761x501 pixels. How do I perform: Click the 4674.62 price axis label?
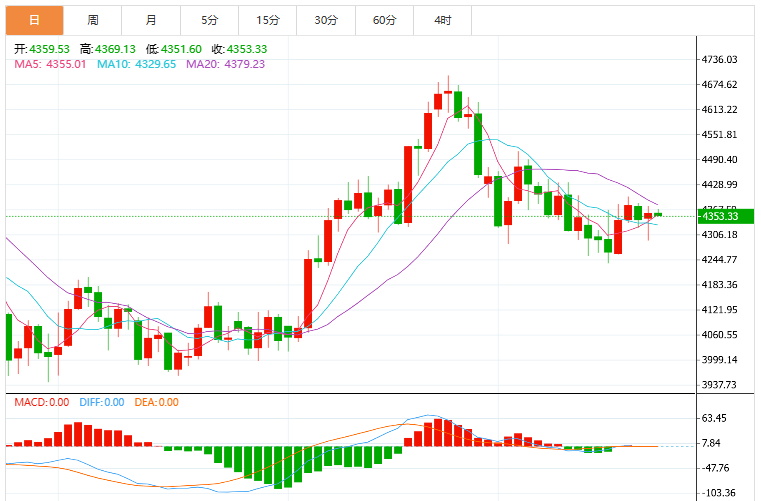719,84
